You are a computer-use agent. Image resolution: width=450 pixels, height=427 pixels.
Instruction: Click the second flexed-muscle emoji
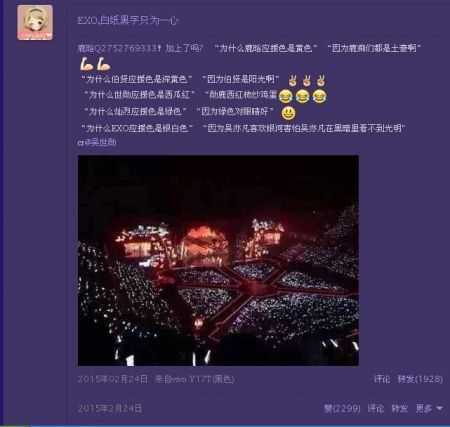coord(104,64)
